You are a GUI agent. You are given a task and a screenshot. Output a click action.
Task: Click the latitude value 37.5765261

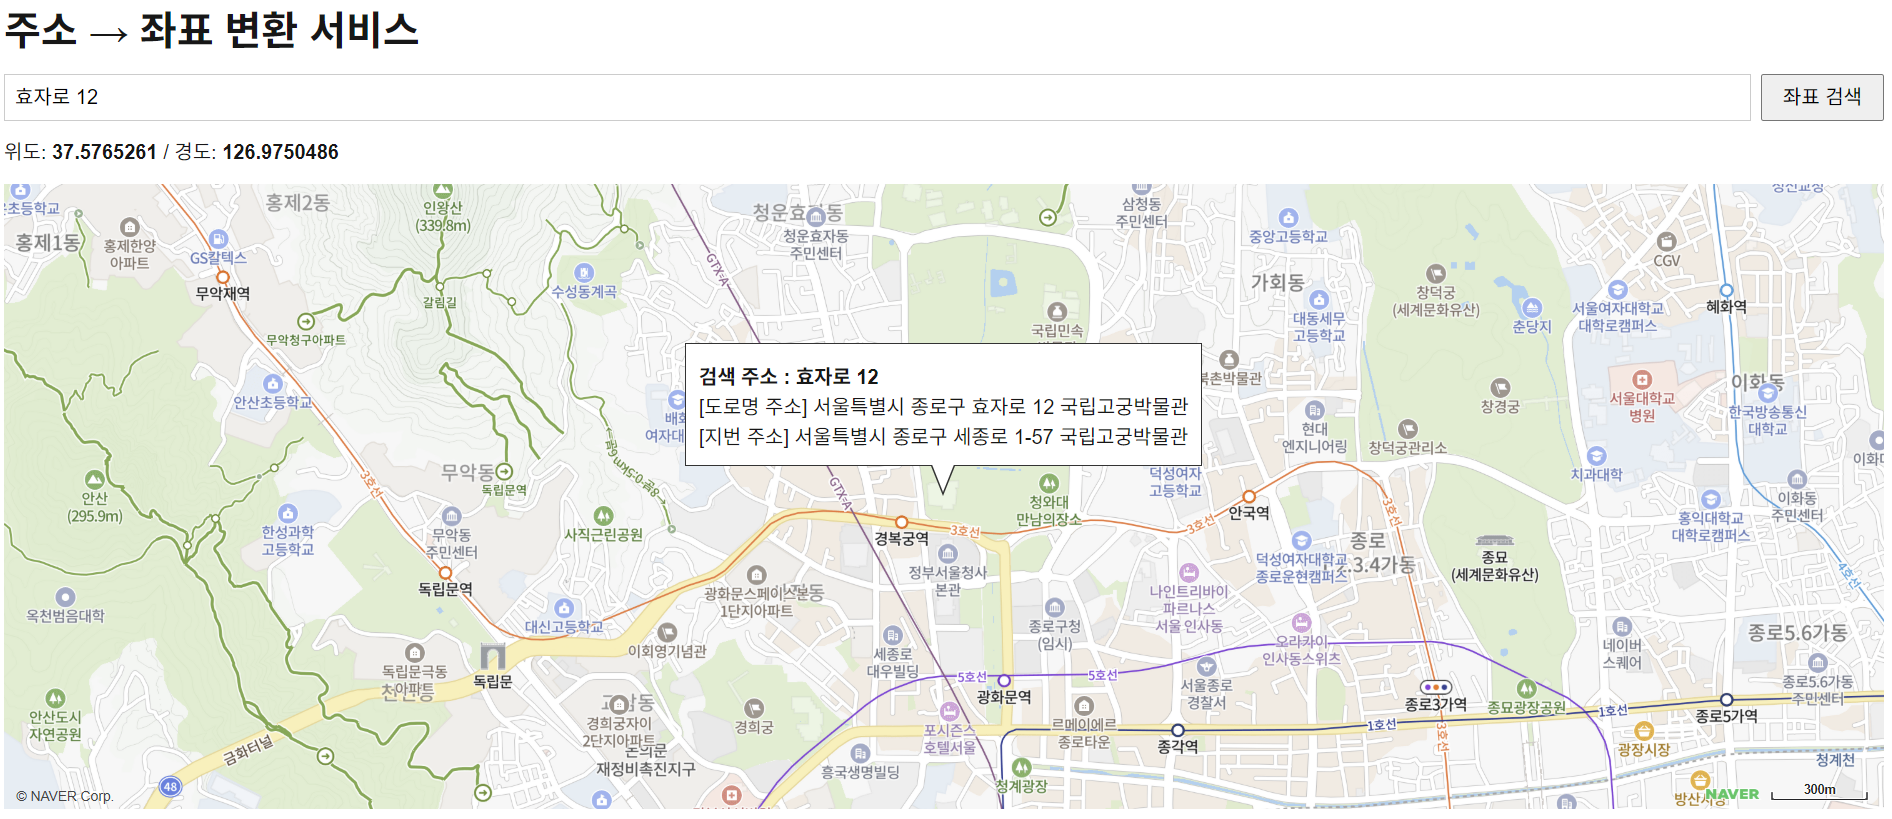(x=104, y=152)
